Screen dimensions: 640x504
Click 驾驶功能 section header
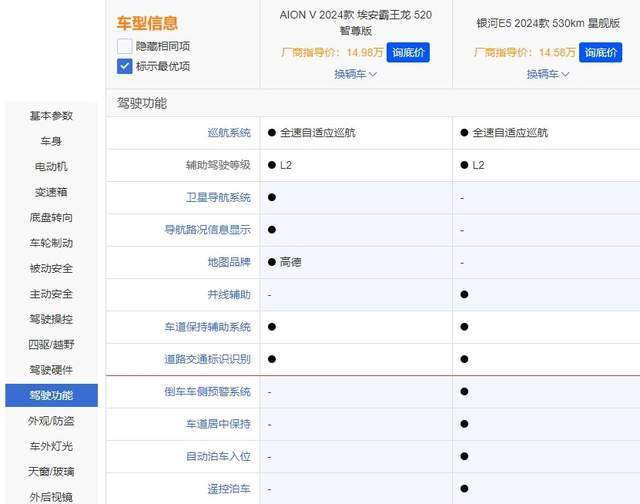coord(142,103)
